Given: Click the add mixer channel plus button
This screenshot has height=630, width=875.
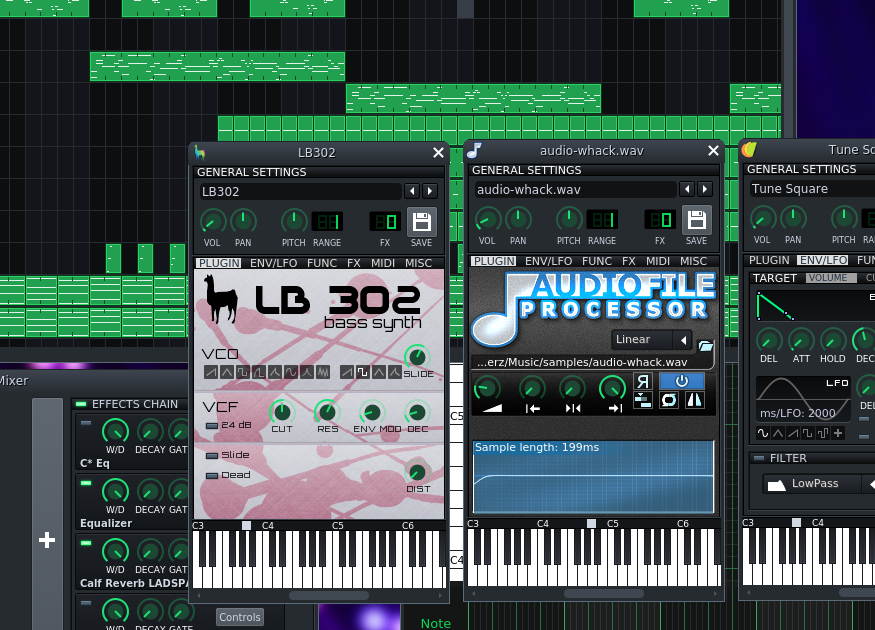Looking at the screenshot, I should (x=47, y=540).
